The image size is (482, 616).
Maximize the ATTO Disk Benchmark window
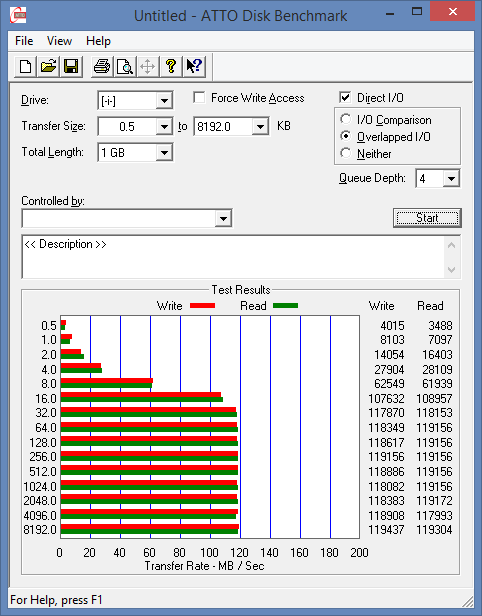417,12
